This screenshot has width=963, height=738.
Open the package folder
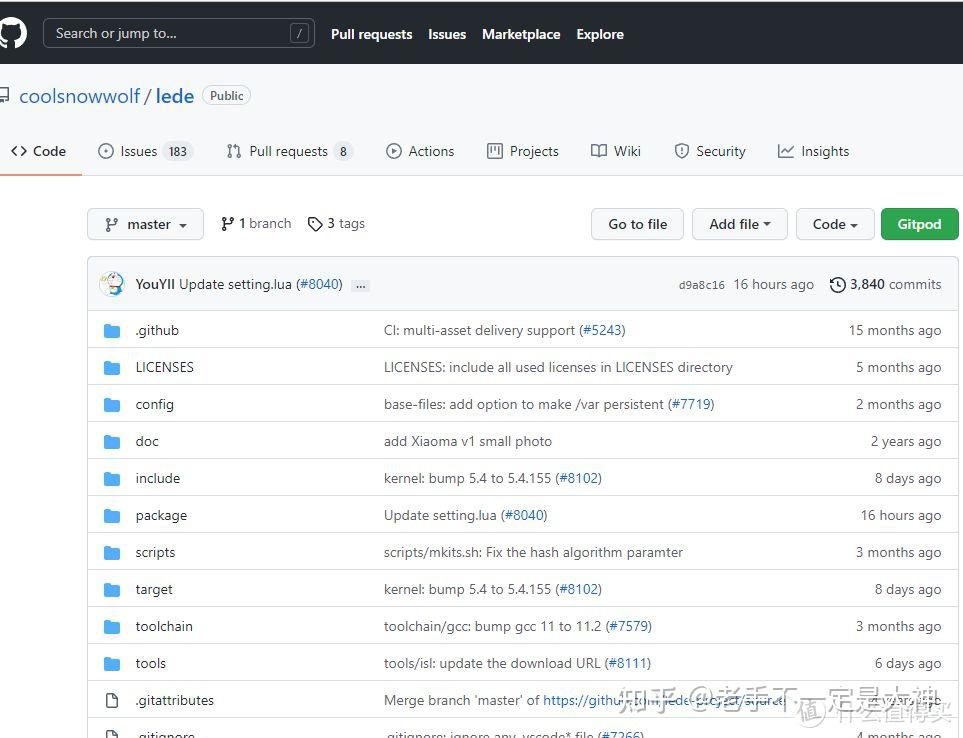(x=161, y=516)
